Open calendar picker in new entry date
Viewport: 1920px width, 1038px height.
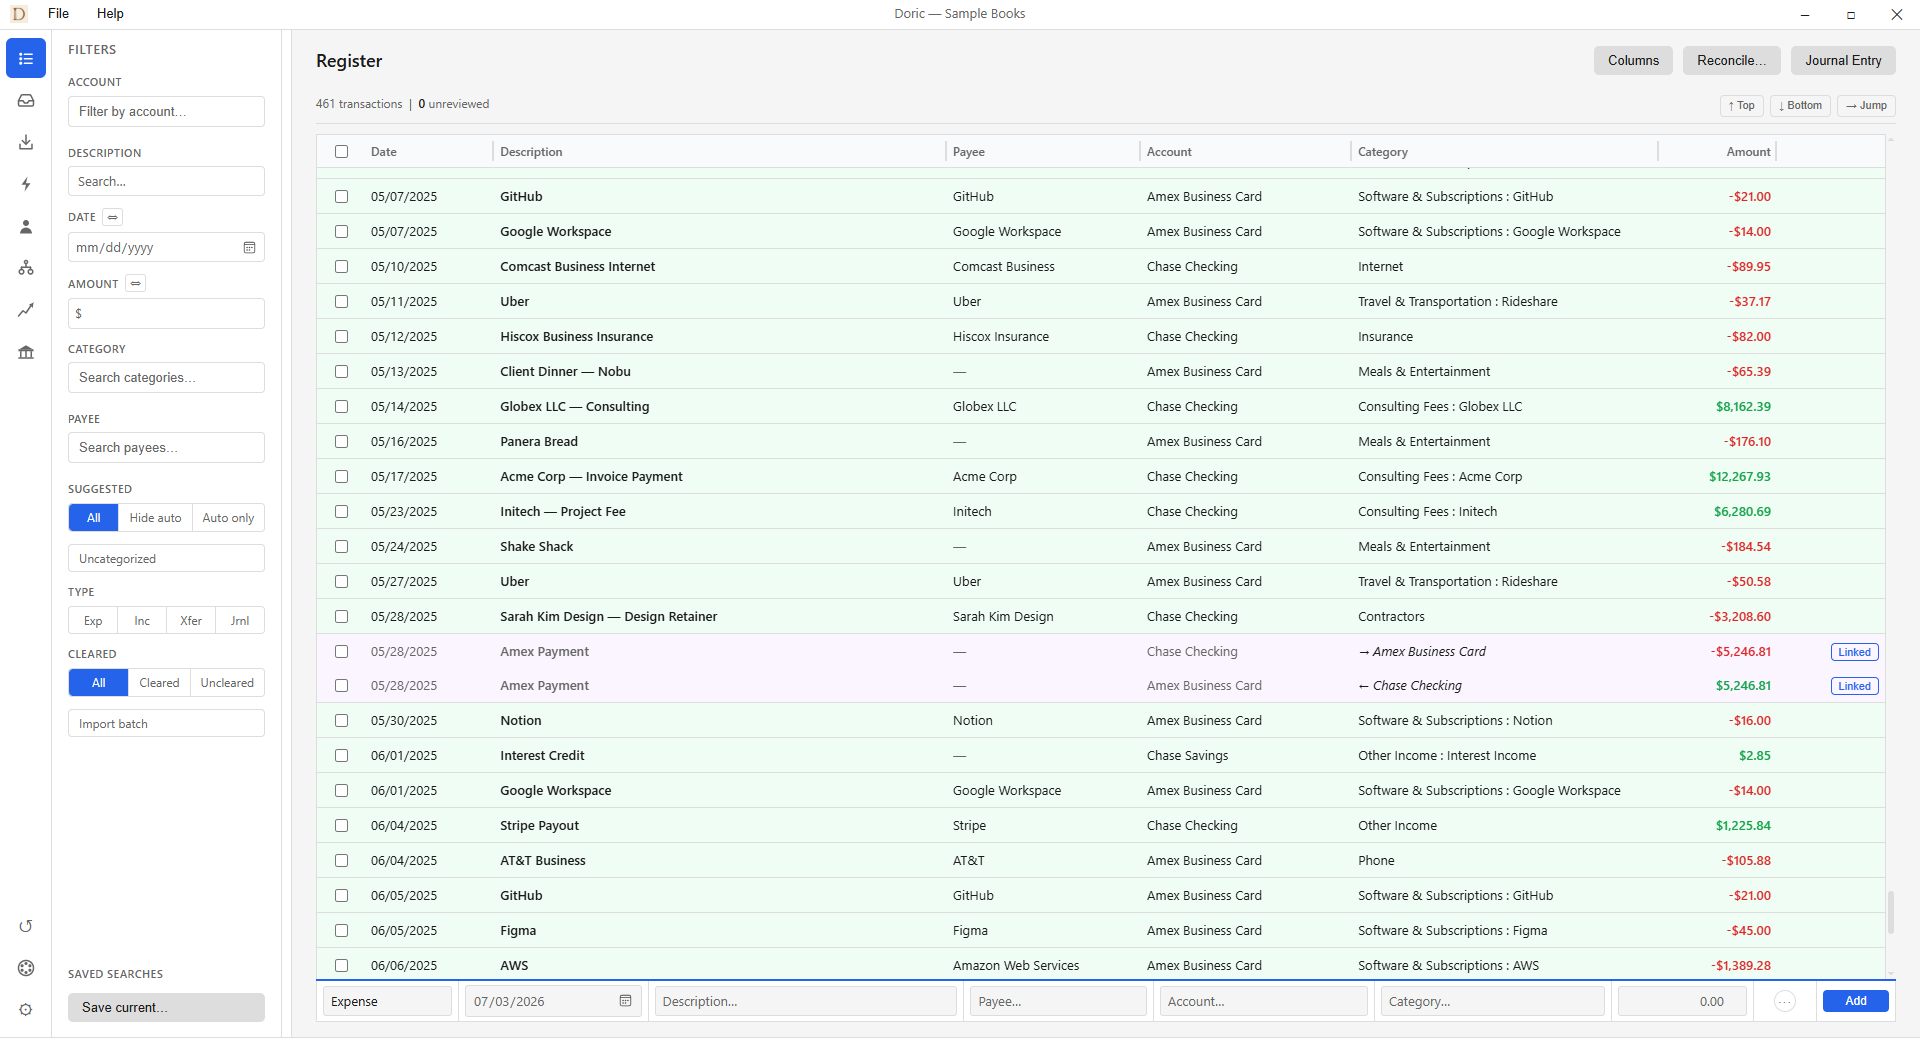coord(625,1001)
